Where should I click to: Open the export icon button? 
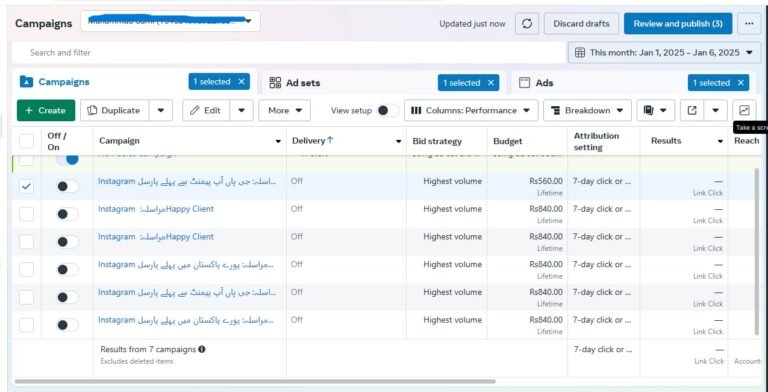click(692, 110)
